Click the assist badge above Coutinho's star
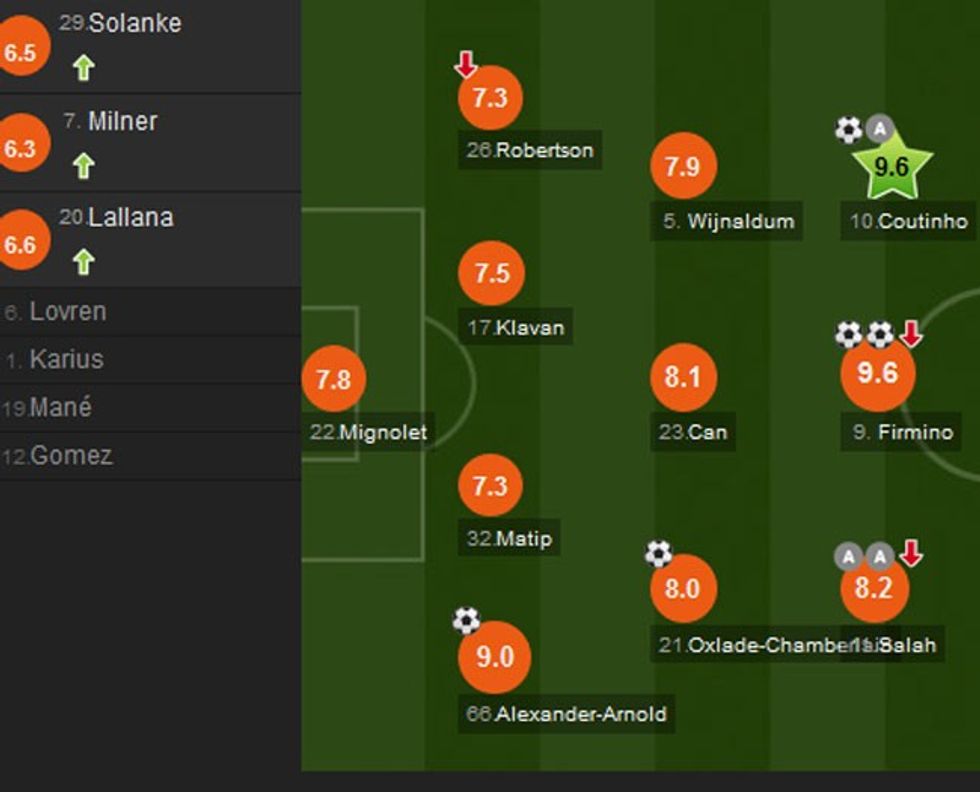Screen dimensions: 980x792 pyautogui.click(x=879, y=129)
